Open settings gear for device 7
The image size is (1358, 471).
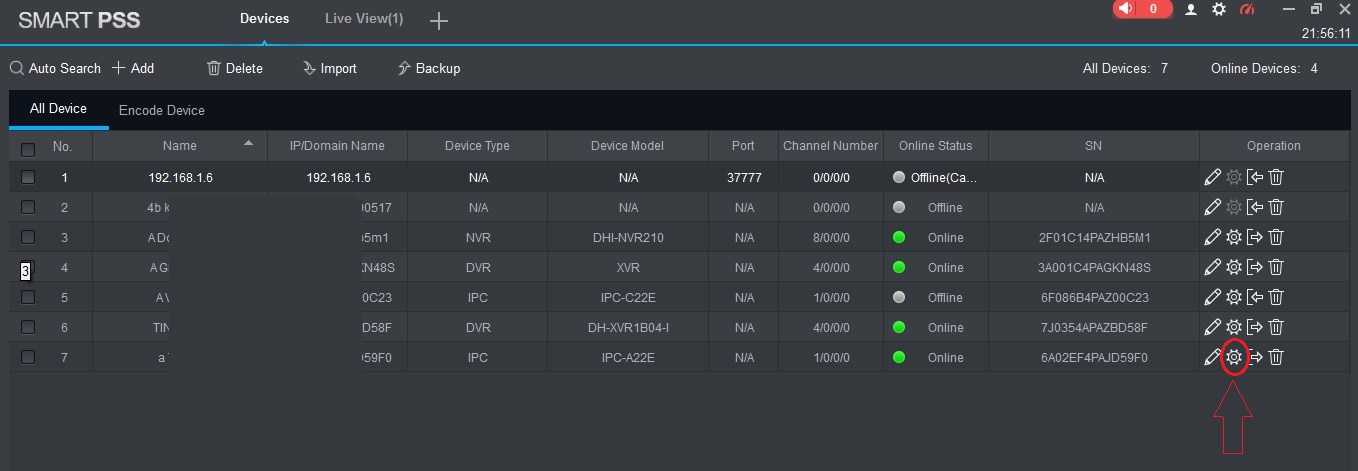pyautogui.click(x=1234, y=357)
